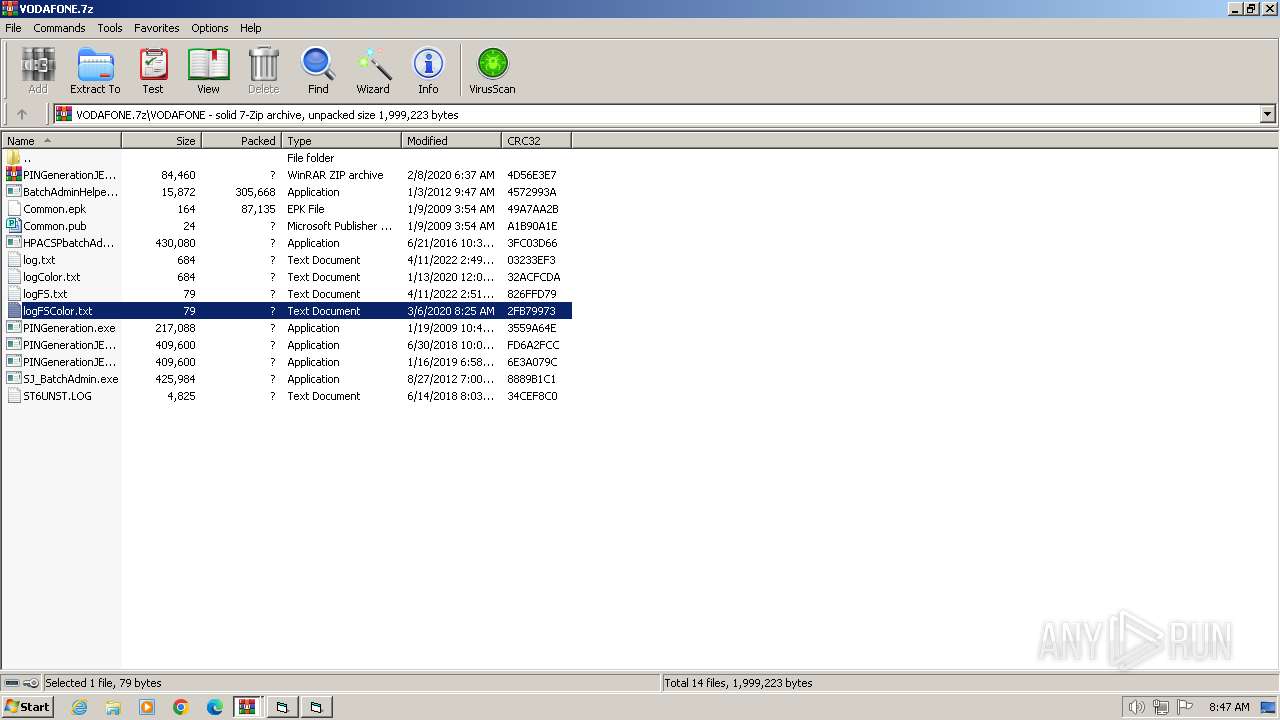The width and height of the screenshot is (1280, 720).
Task: Click the Extract To toolbar icon
Action: click(x=95, y=71)
